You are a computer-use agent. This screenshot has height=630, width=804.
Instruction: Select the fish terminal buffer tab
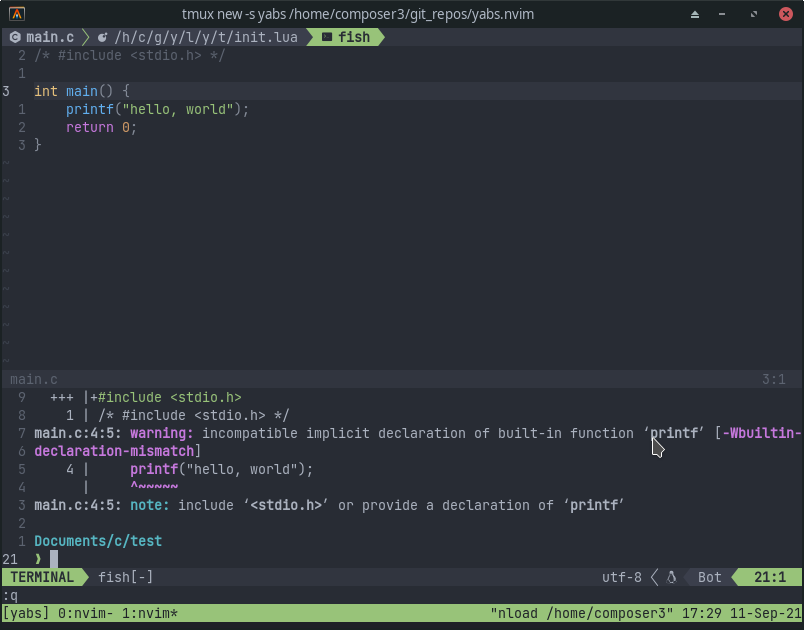(x=346, y=37)
